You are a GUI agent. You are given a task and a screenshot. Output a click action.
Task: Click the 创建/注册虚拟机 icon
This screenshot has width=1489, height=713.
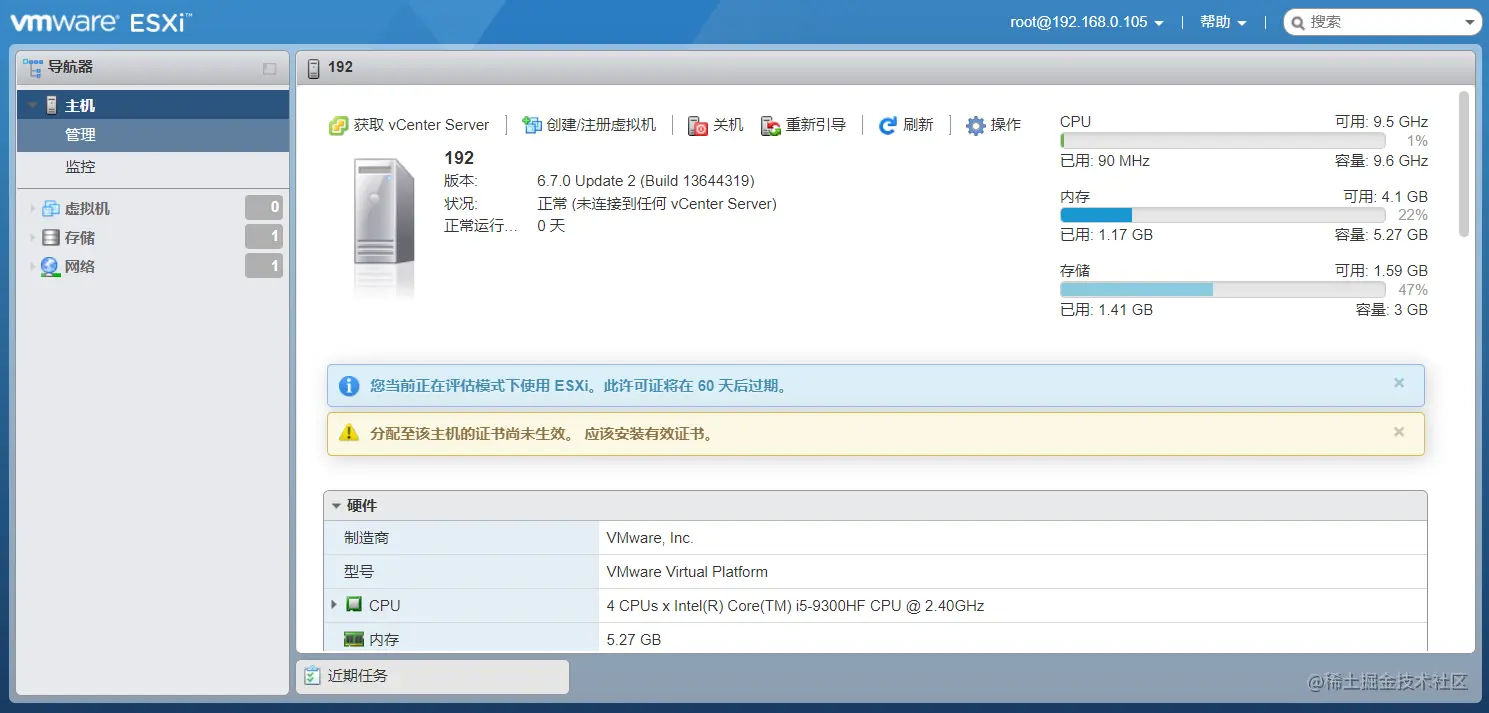tap(531, 125)
